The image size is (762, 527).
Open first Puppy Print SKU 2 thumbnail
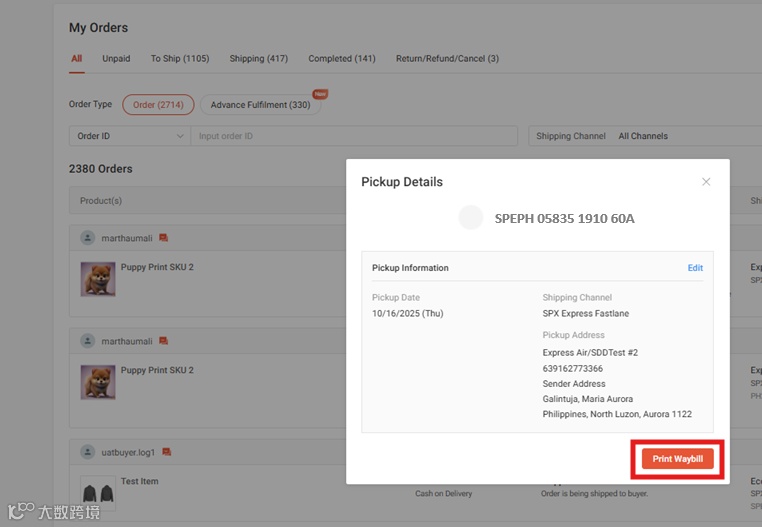click(x=98, y=279)
